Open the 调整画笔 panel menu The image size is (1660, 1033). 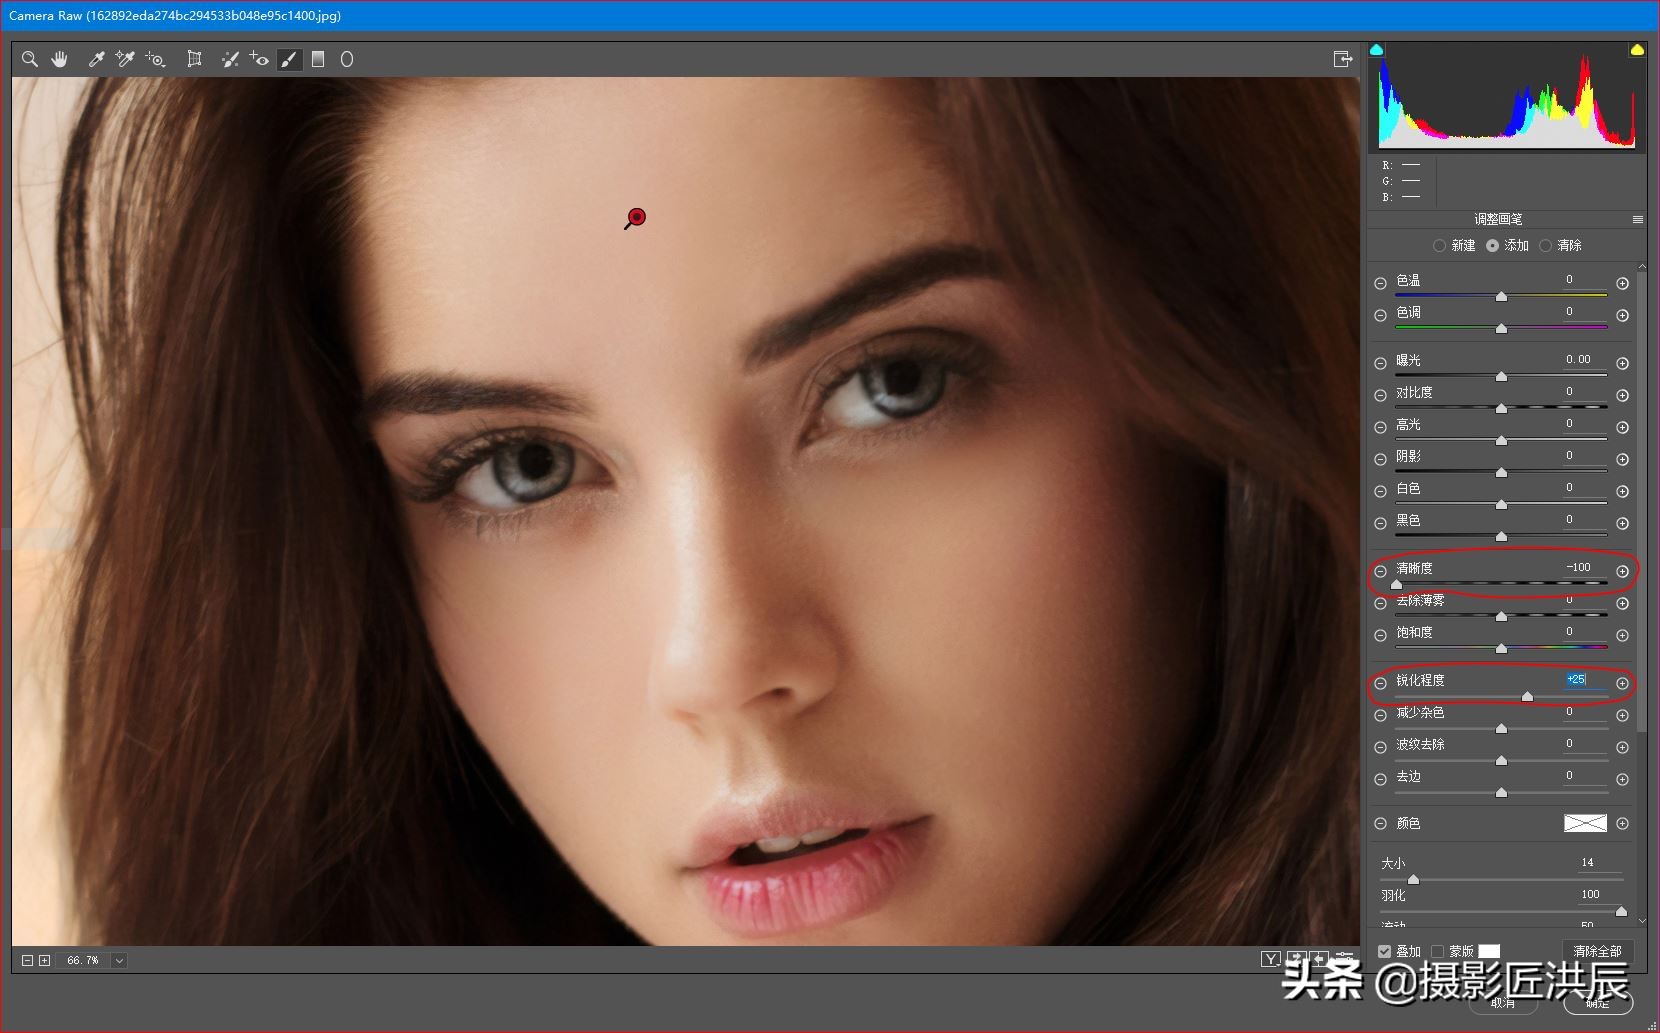(x=1637, y=219)
